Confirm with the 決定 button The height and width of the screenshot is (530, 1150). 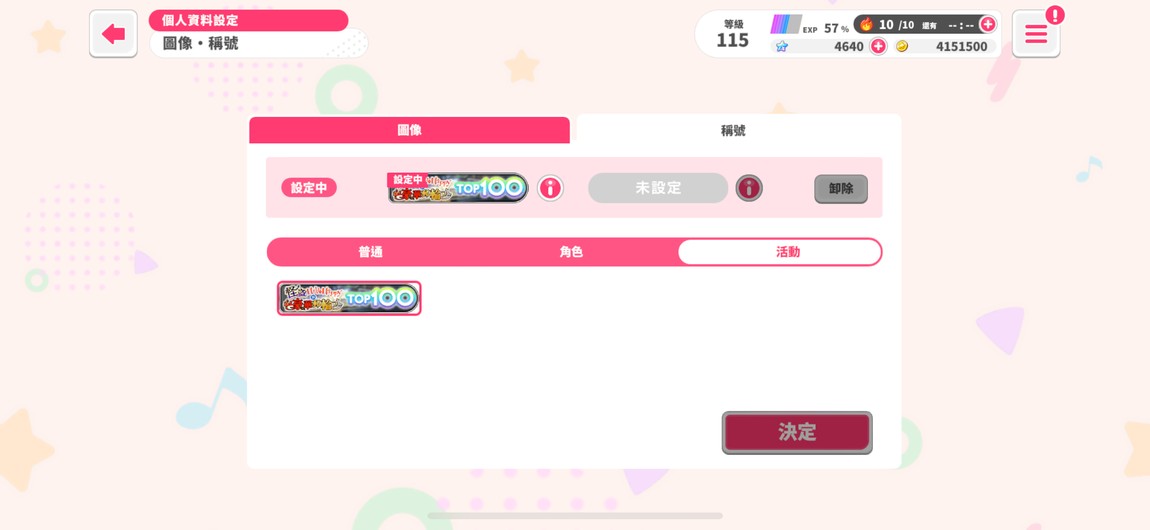coord(797,433)
